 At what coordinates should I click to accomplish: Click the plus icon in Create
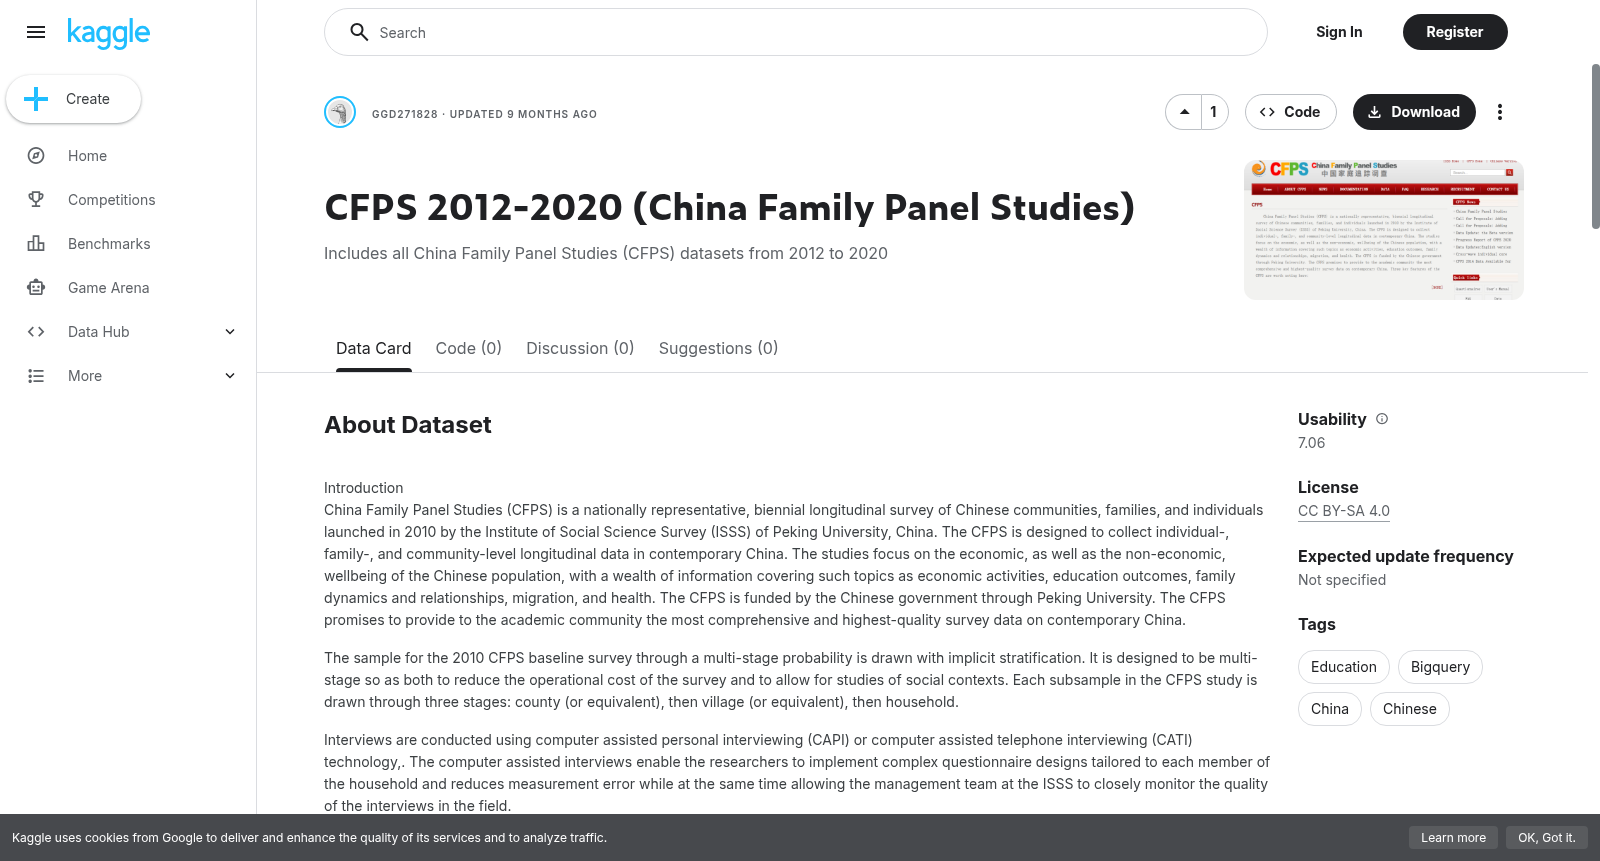[36, 99]
